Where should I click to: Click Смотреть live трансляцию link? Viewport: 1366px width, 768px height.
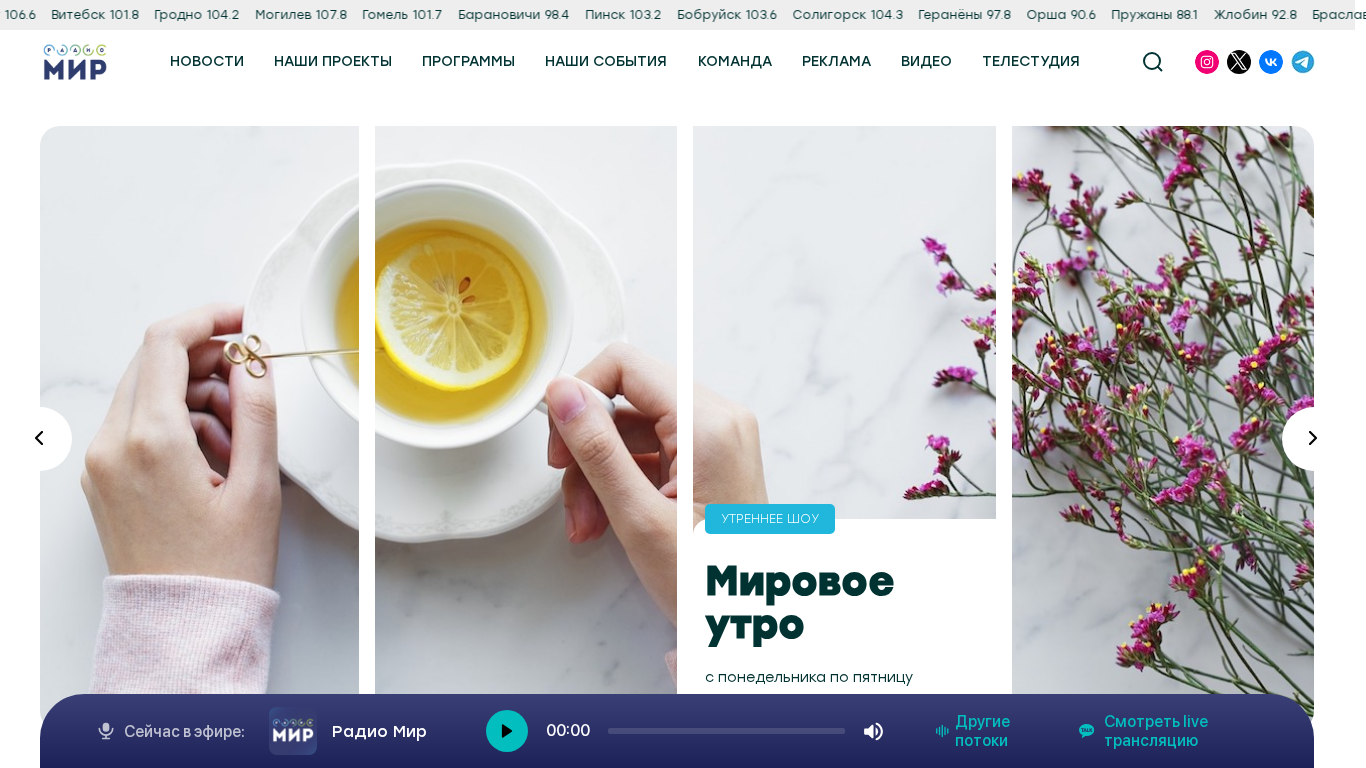1143,731
